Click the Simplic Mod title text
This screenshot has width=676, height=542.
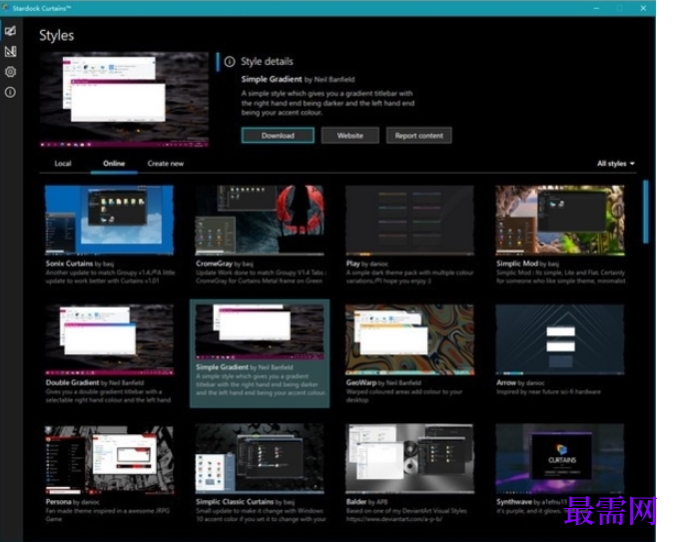pyautogui.click(x=517, y=263)
